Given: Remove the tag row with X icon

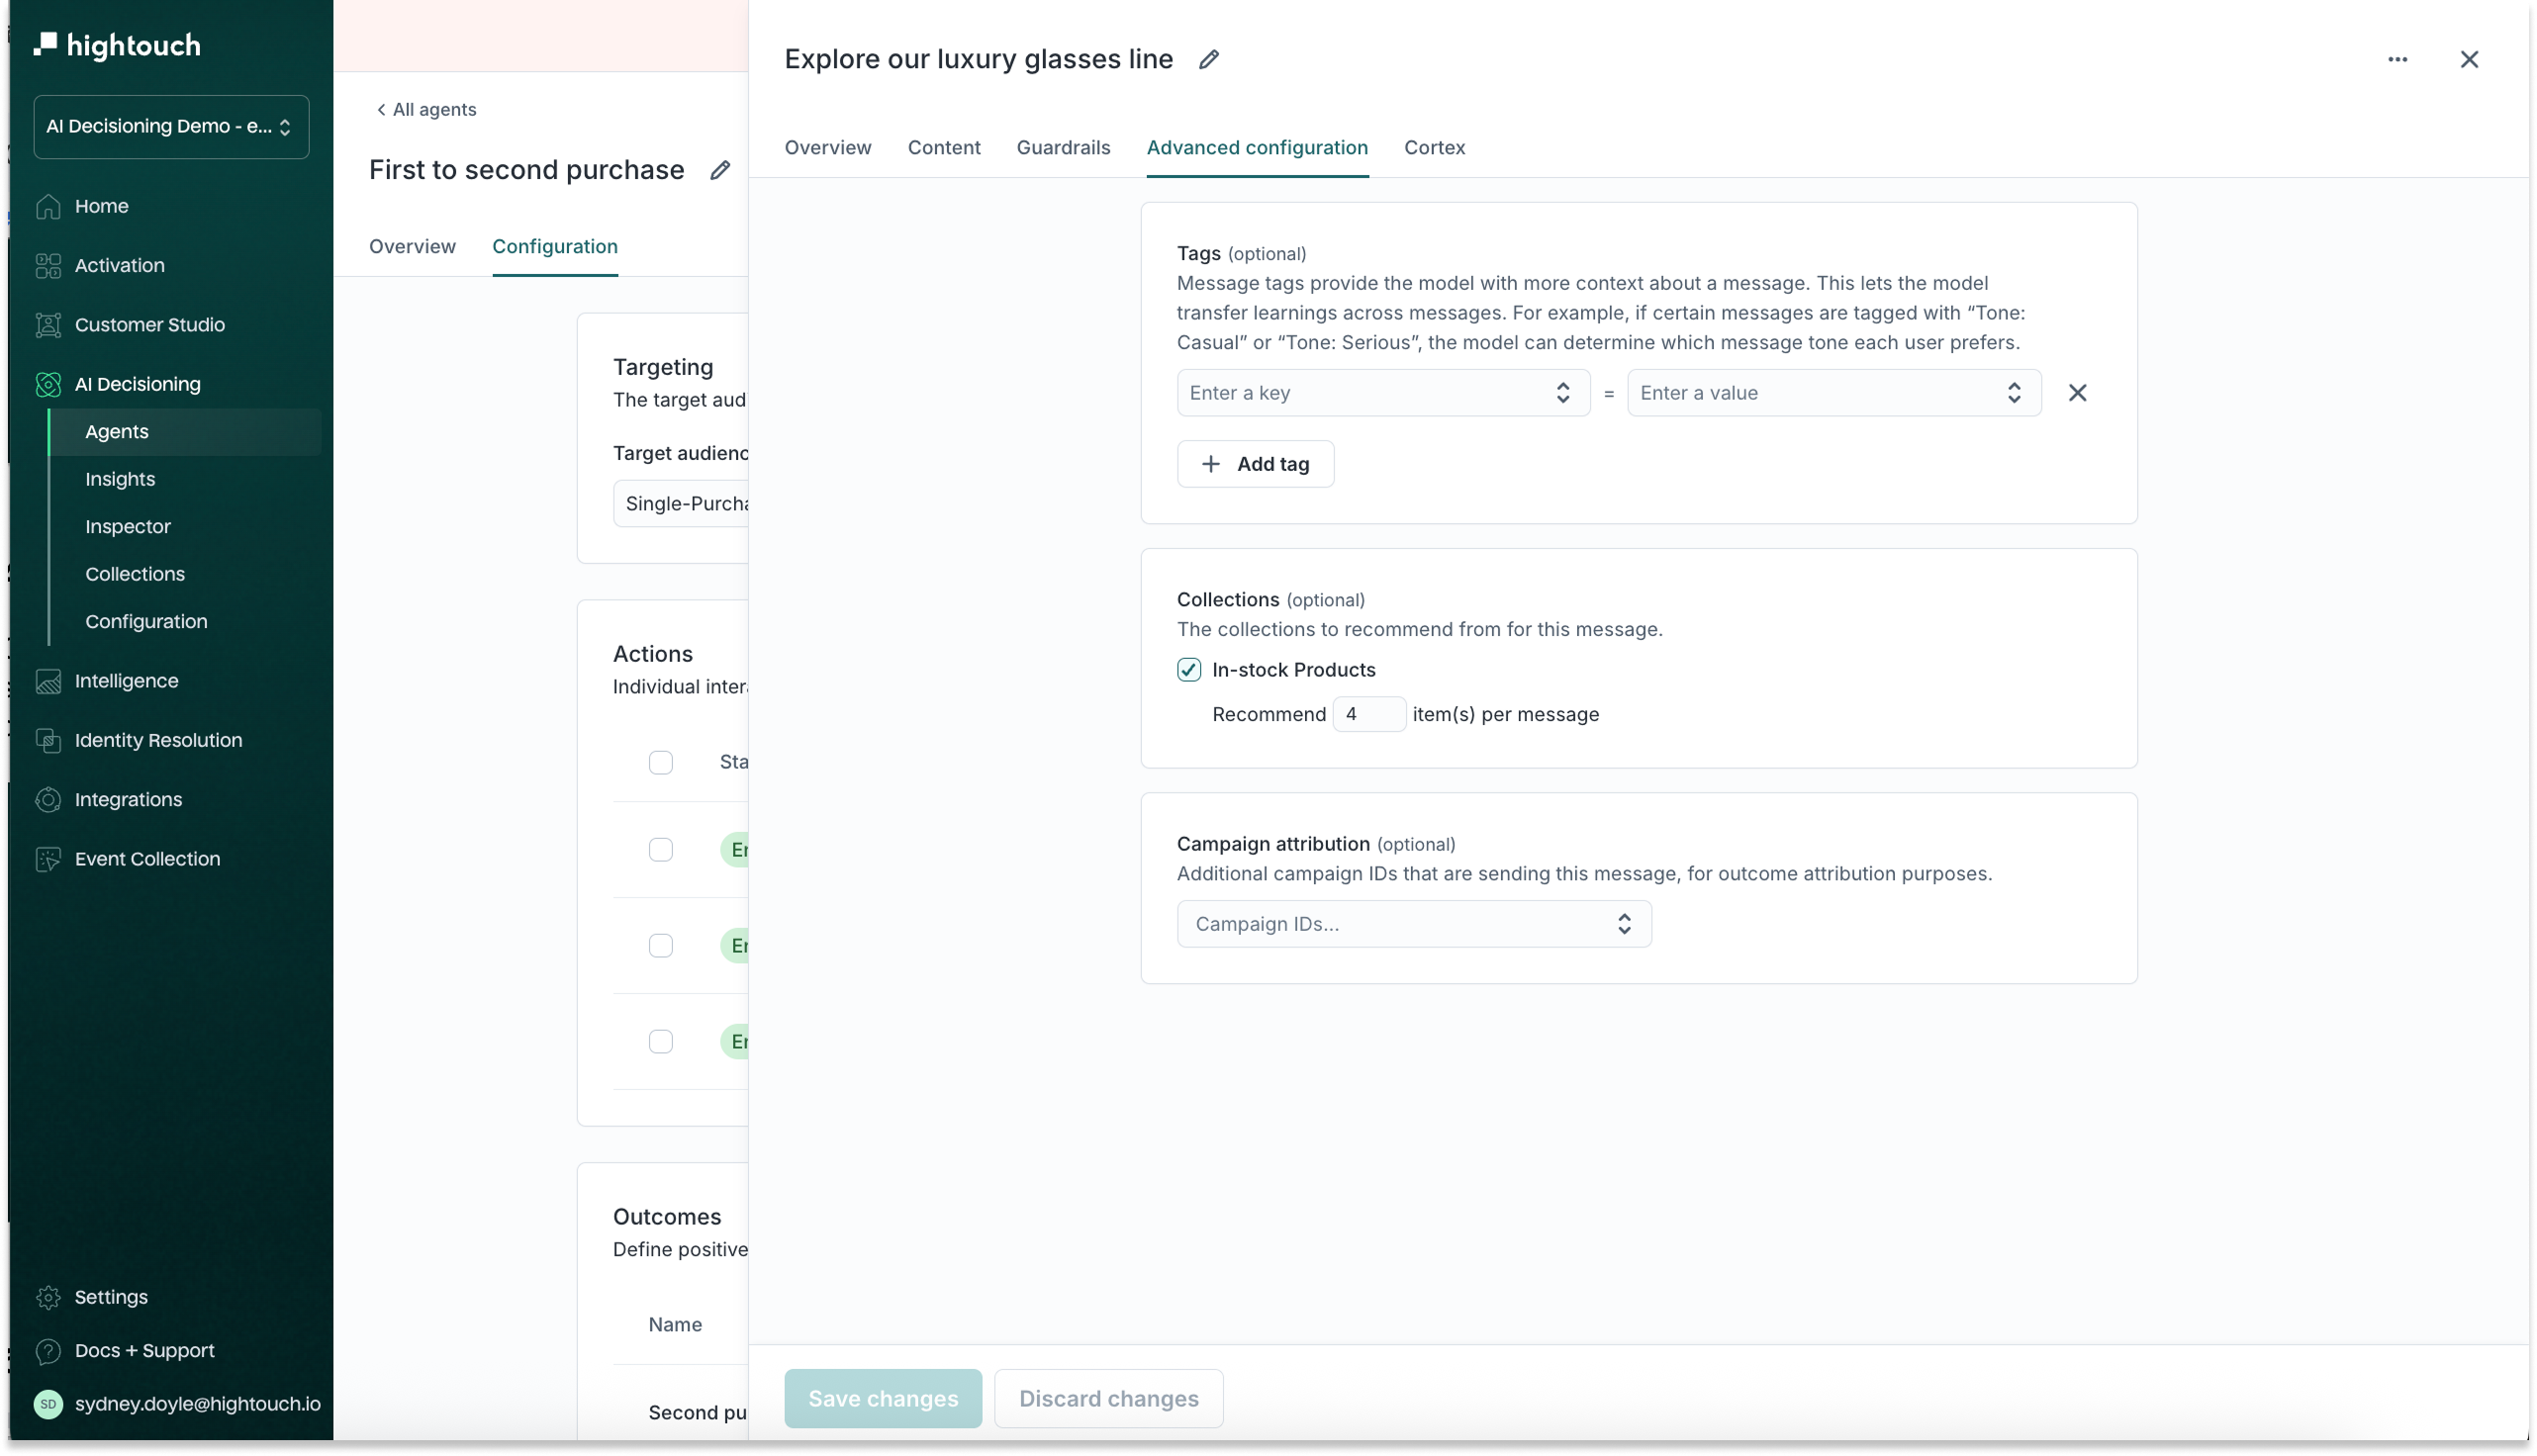Looking at the screenshot, I should coord(2077,393).
